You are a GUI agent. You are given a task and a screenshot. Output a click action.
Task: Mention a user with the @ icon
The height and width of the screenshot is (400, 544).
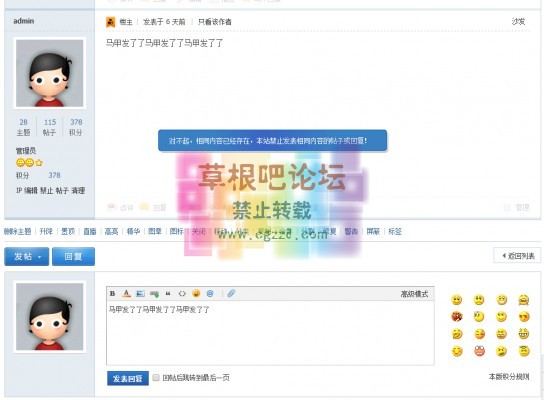(x=210, y=293)
